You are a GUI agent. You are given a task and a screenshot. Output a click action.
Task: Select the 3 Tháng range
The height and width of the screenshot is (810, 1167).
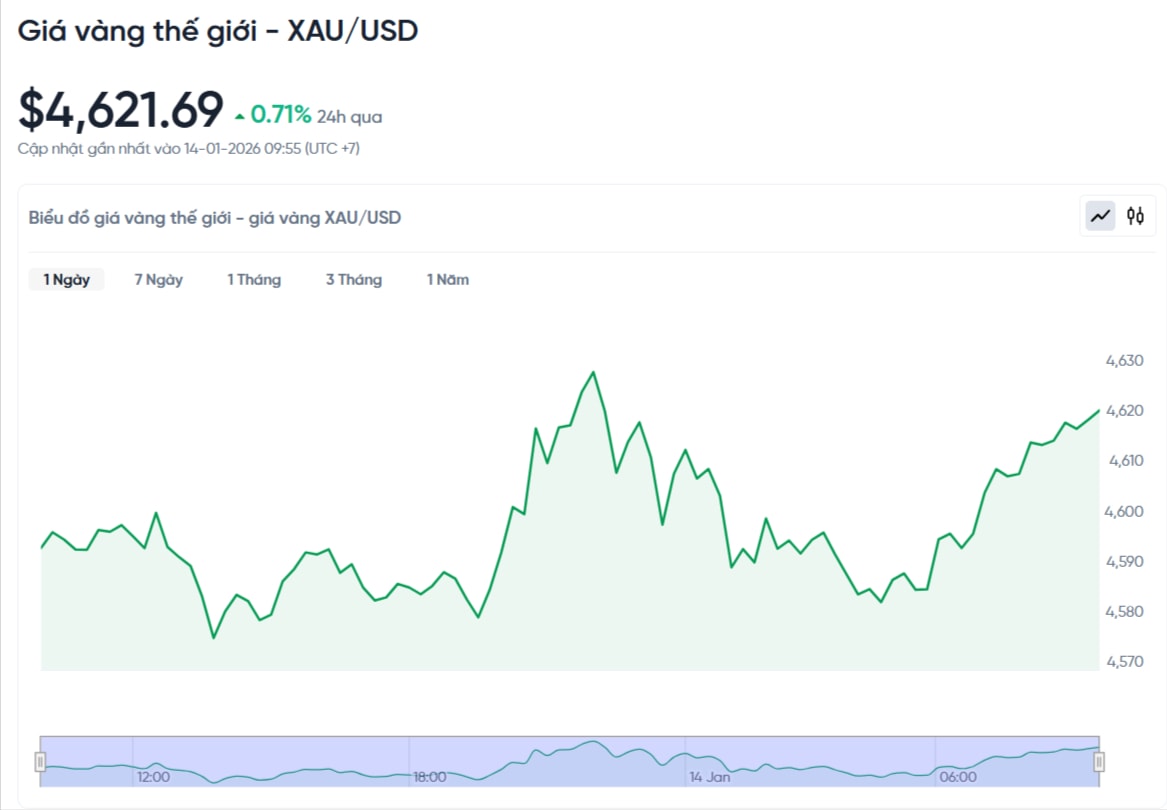tap(353, 280)
